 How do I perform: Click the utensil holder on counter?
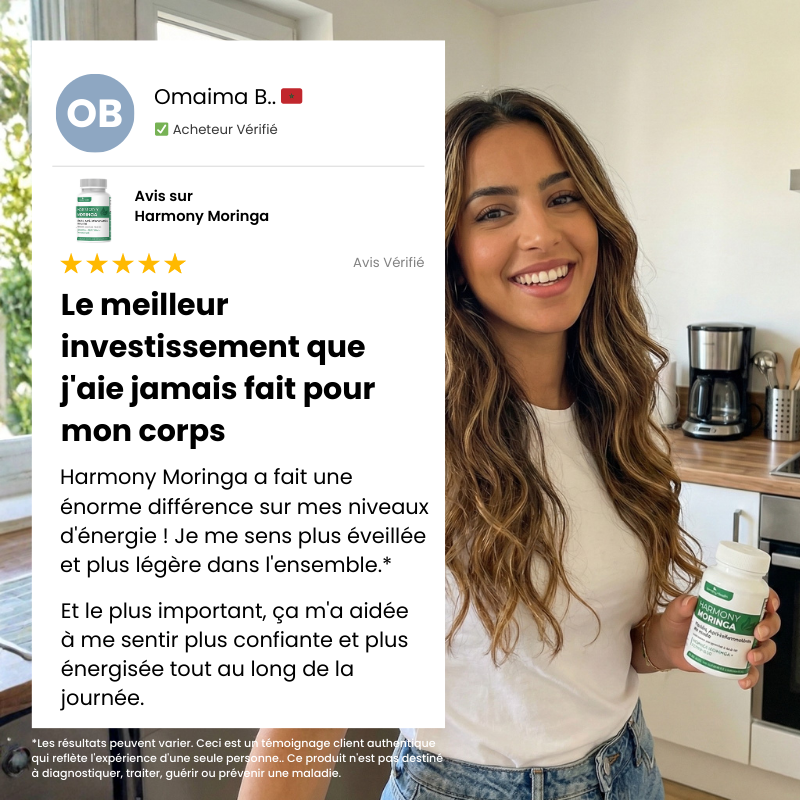[782, 412]
